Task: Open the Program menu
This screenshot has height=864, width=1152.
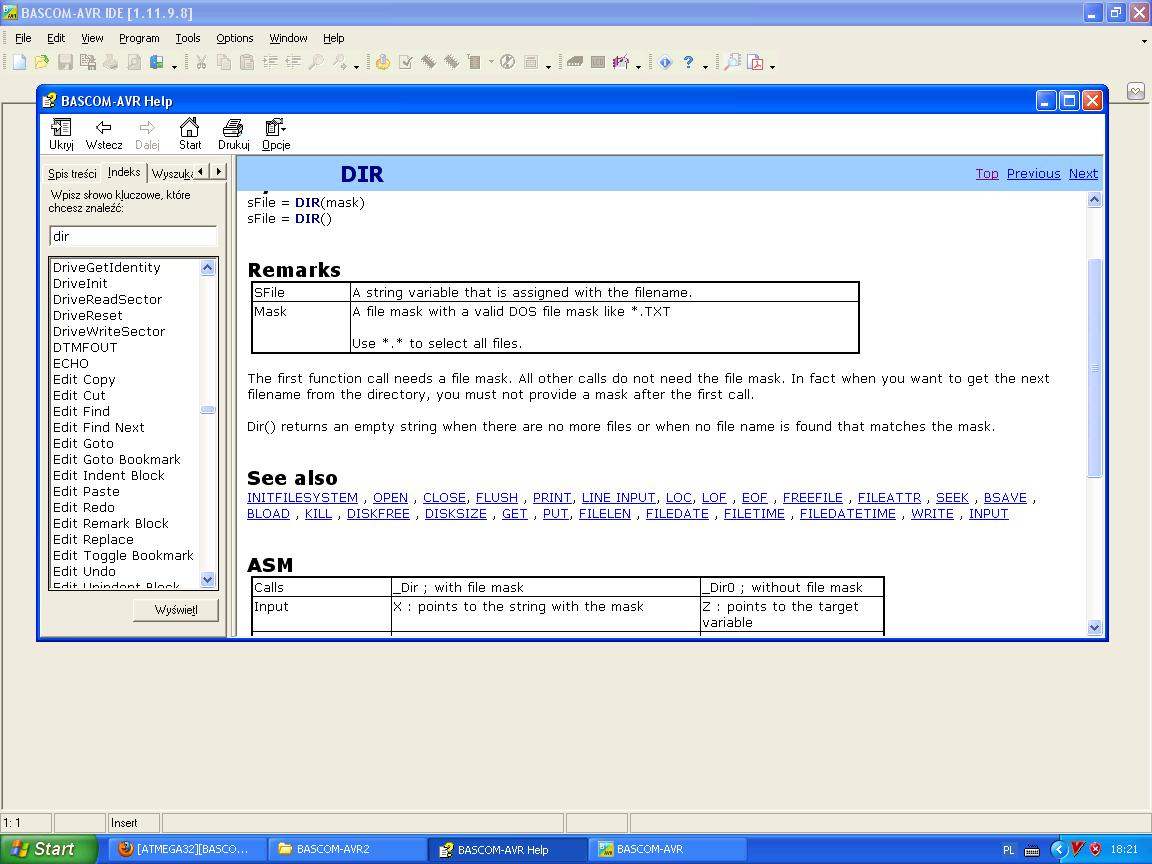Action: 139,38
